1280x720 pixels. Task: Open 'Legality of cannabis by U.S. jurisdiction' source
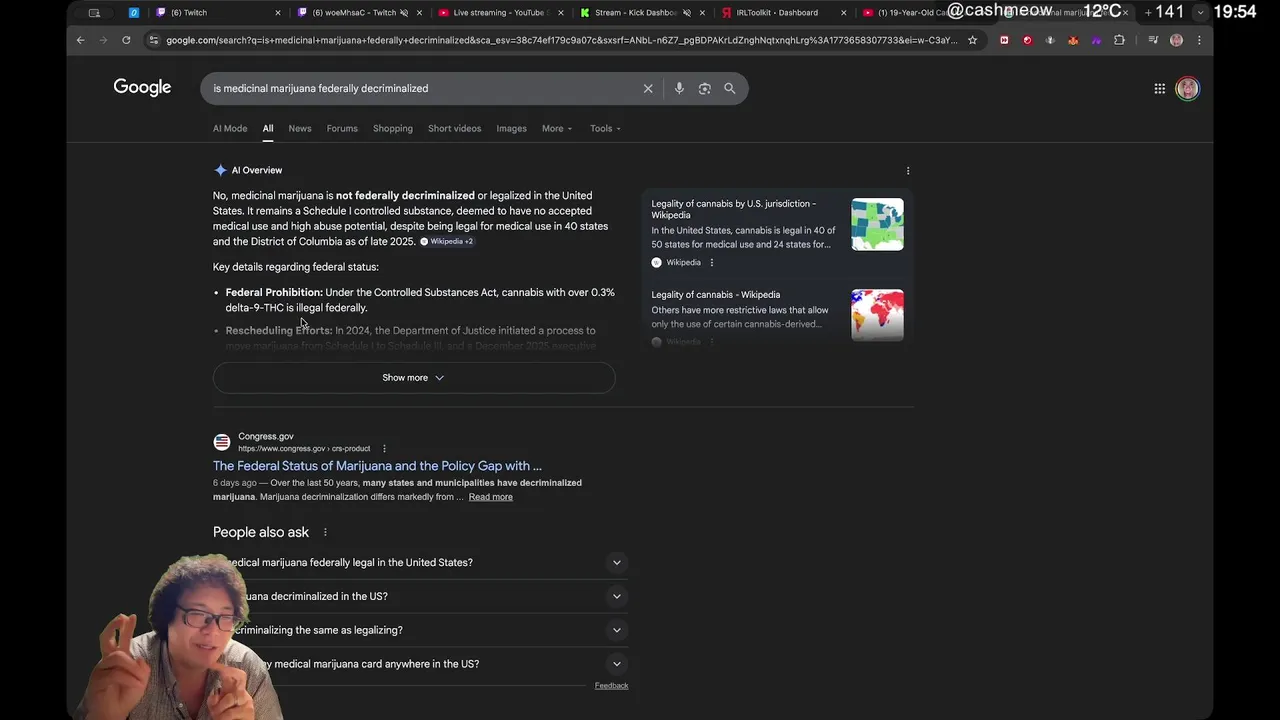733,209
